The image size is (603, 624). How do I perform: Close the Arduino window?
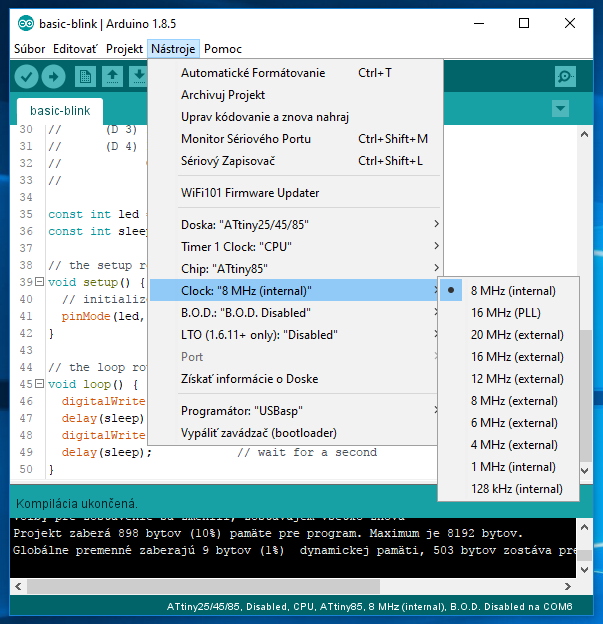coord(570,23)
